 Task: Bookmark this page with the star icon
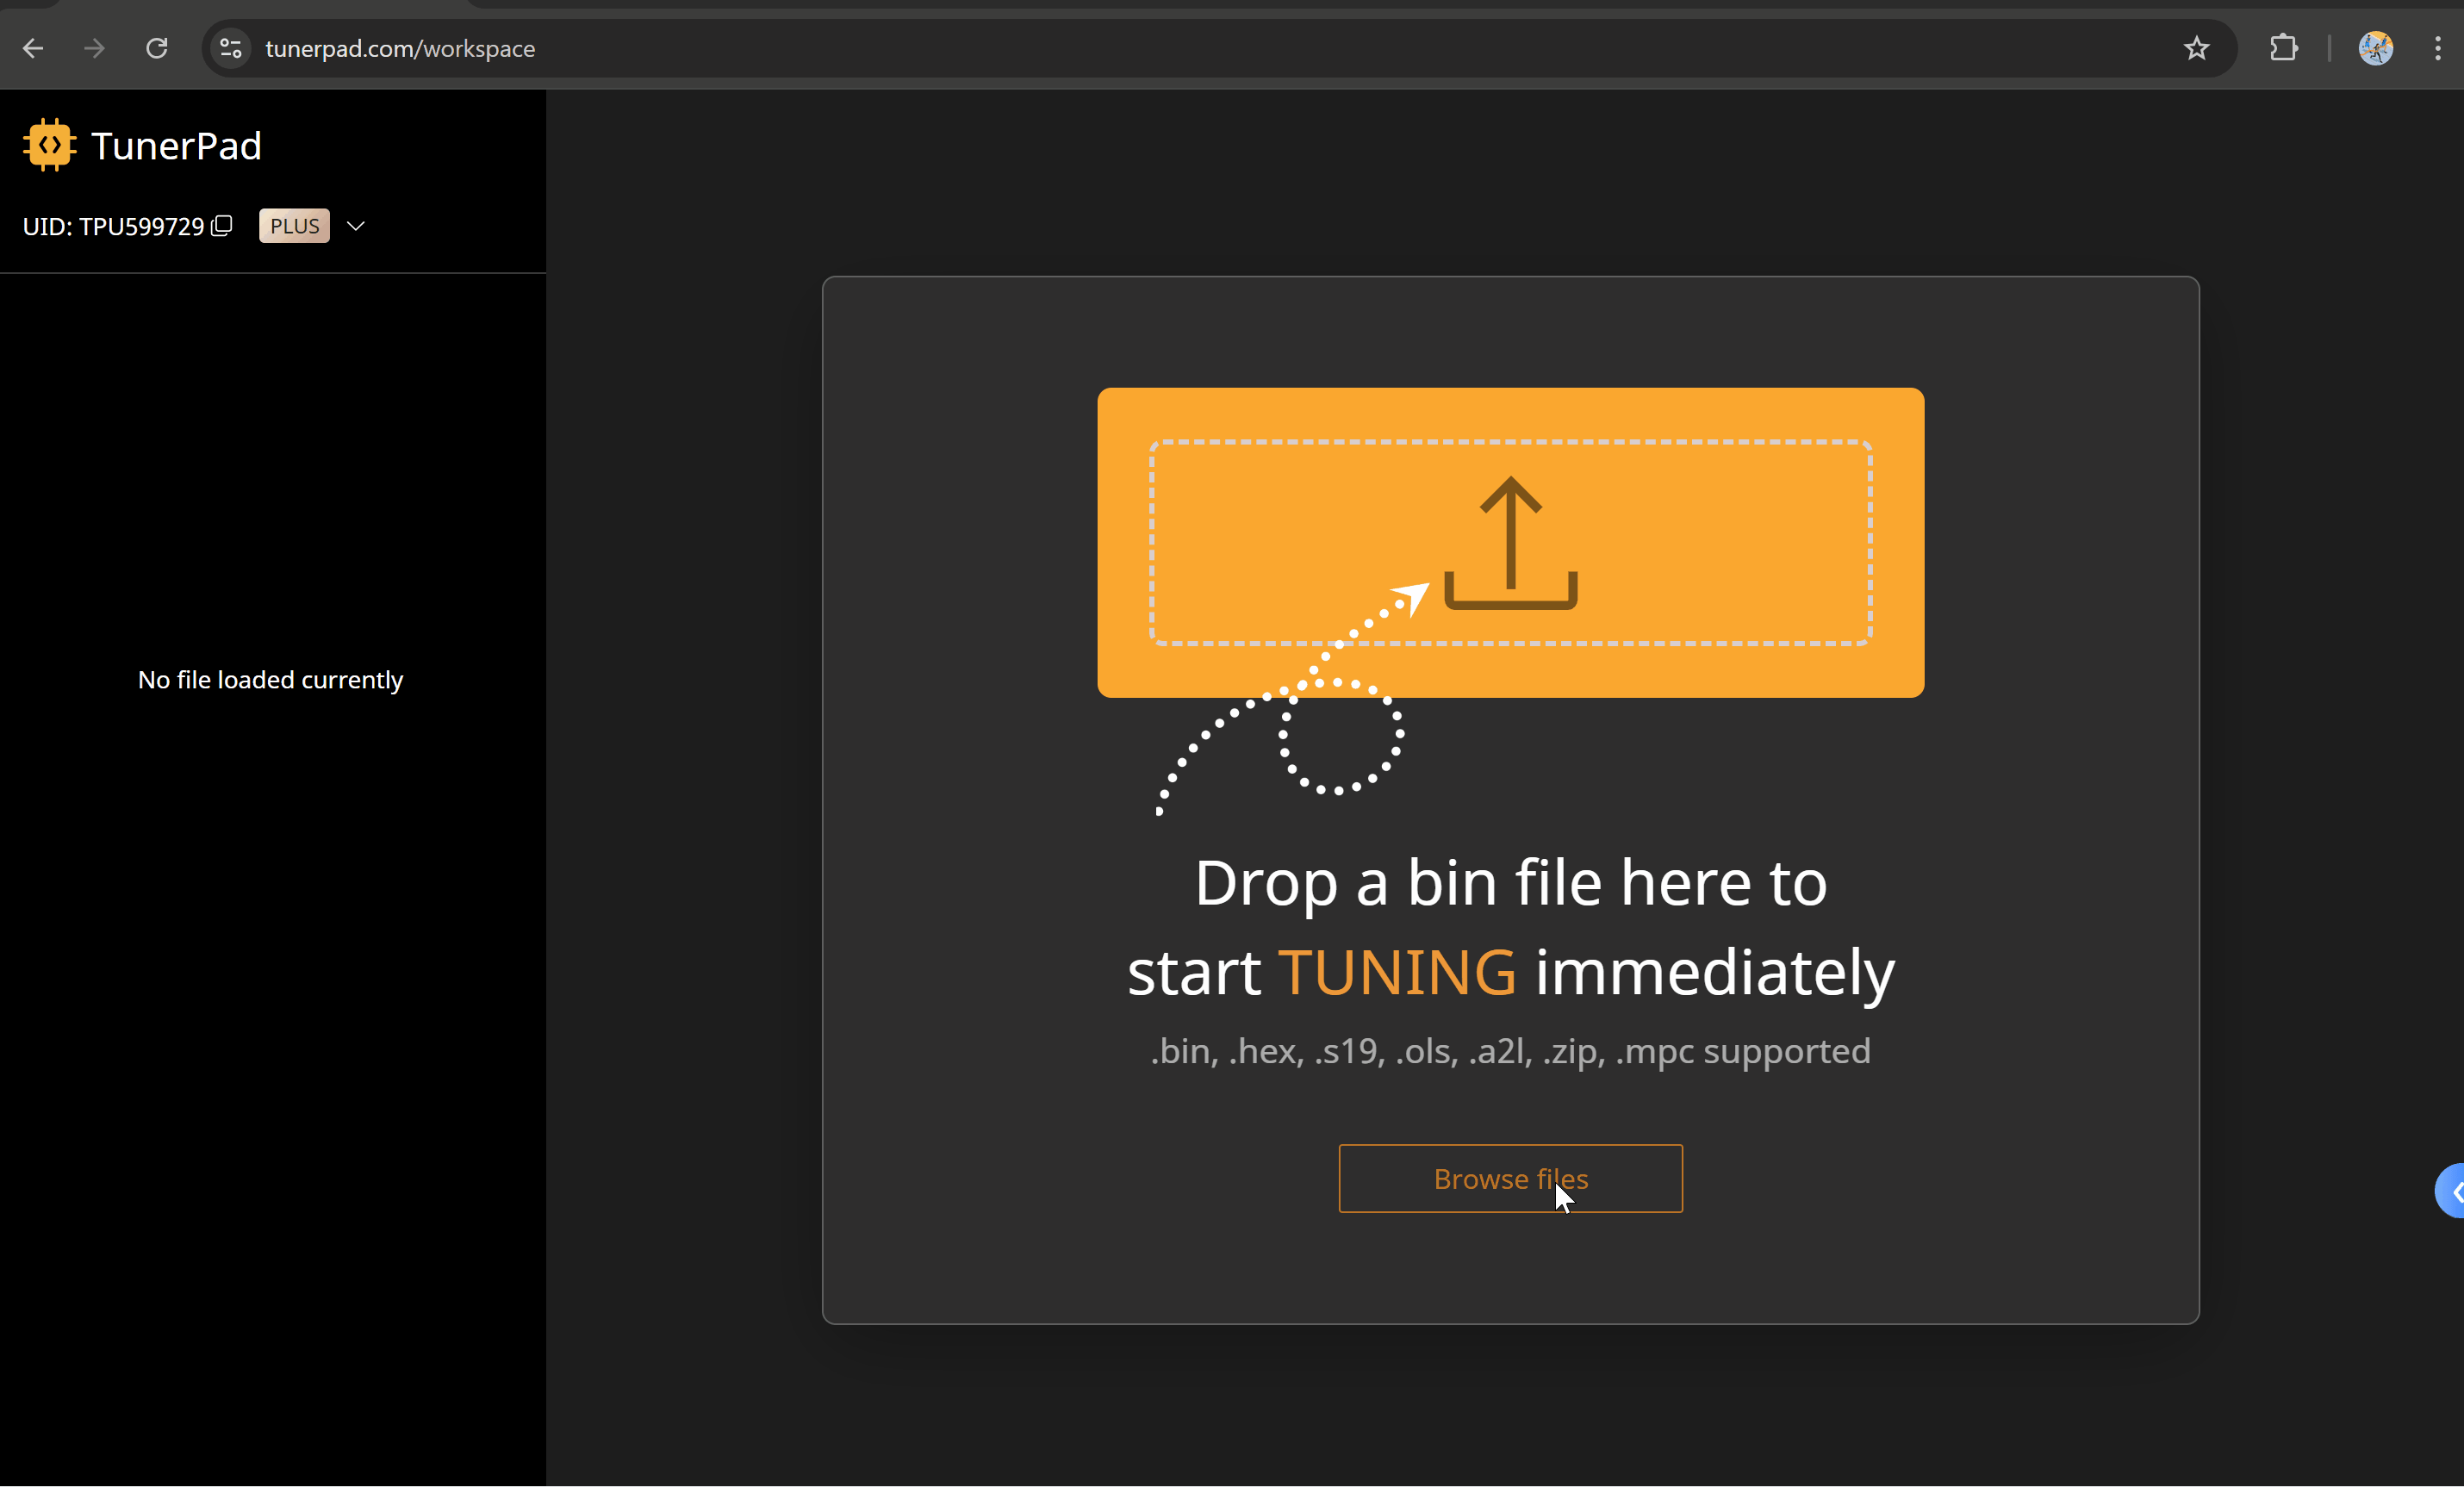2196,48
